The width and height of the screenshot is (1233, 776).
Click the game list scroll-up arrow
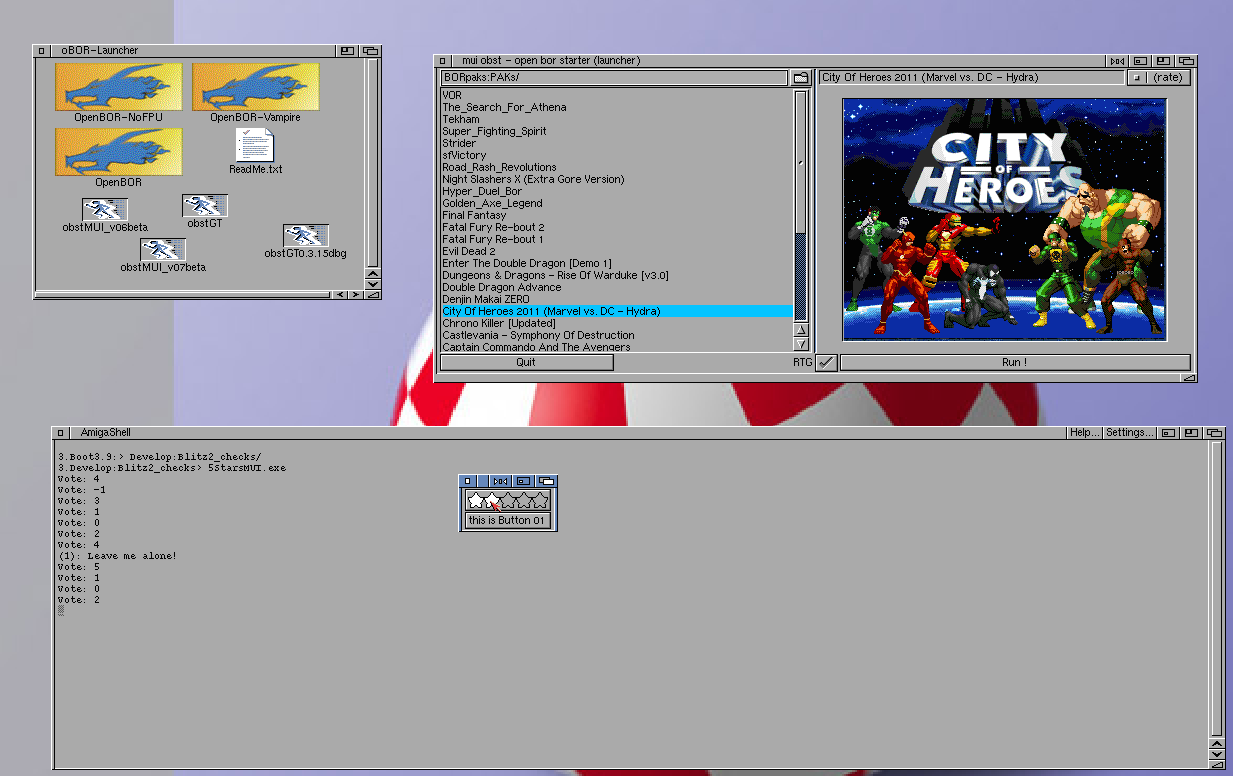point(801,330)
